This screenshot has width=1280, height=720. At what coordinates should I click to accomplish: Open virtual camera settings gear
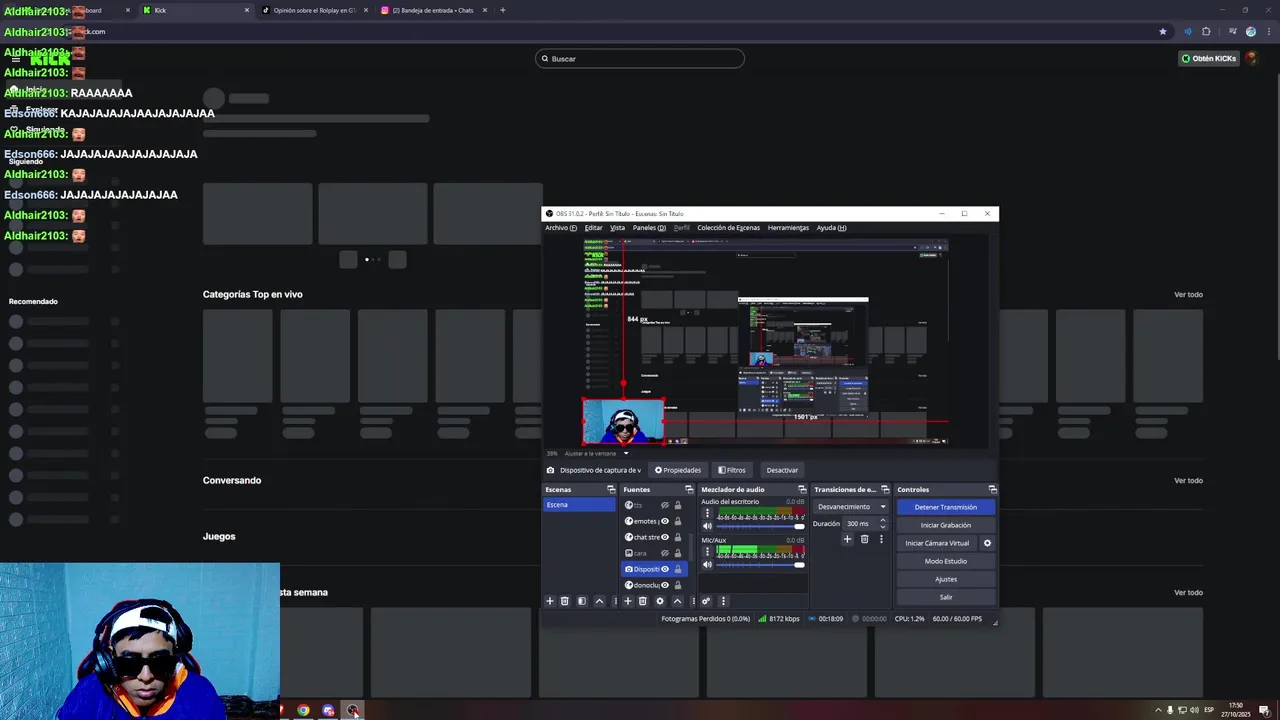987,543
